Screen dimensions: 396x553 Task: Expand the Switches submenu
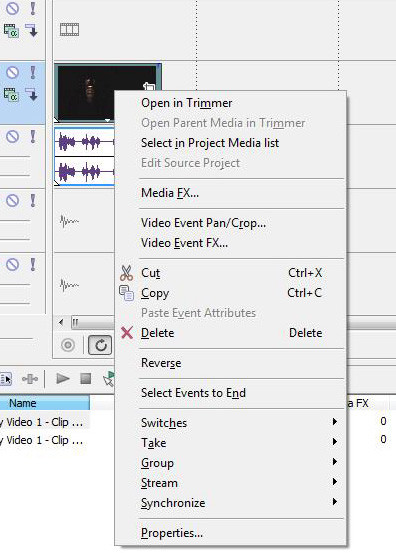click(231, 423)
